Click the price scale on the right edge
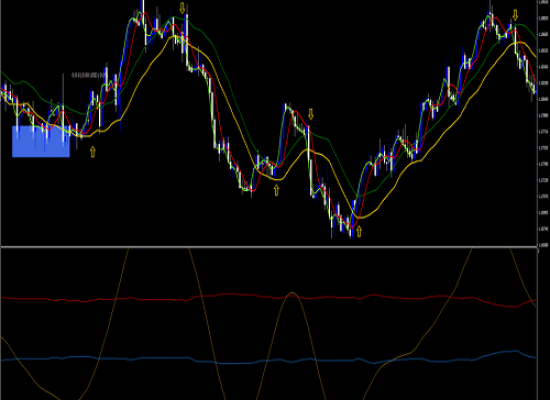 coord(544,123)
